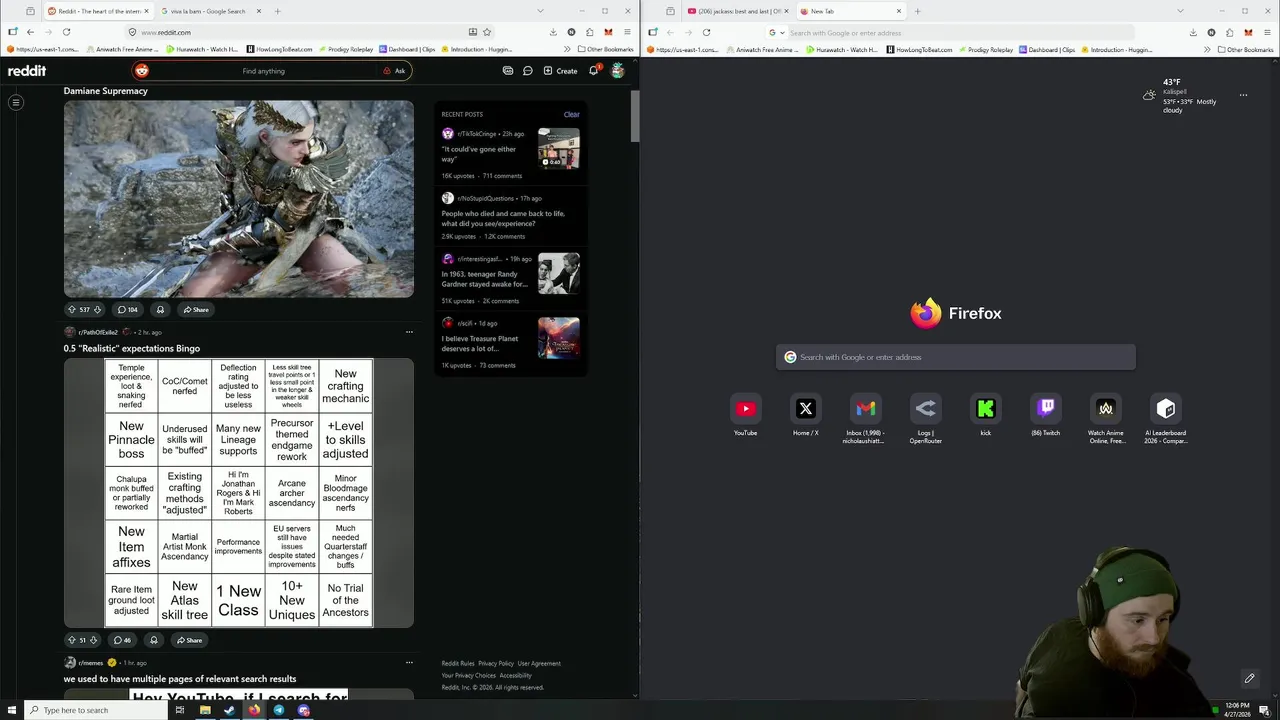Share the Bingo post

[x=189, y=640]
